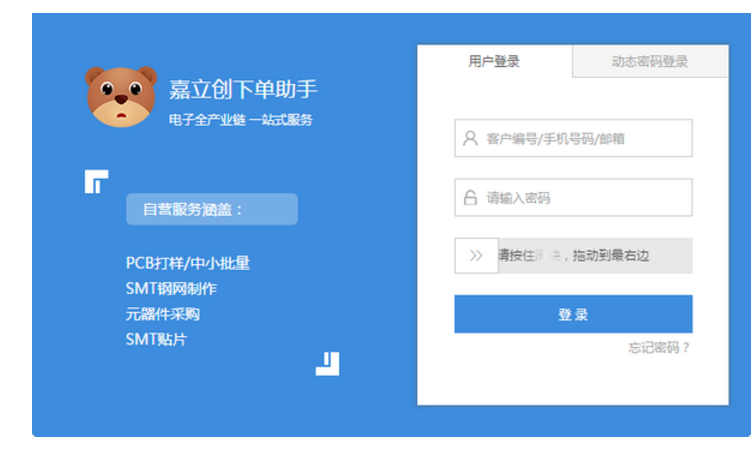
Task: Select the 元器件采购 service item
Action: 163,314
